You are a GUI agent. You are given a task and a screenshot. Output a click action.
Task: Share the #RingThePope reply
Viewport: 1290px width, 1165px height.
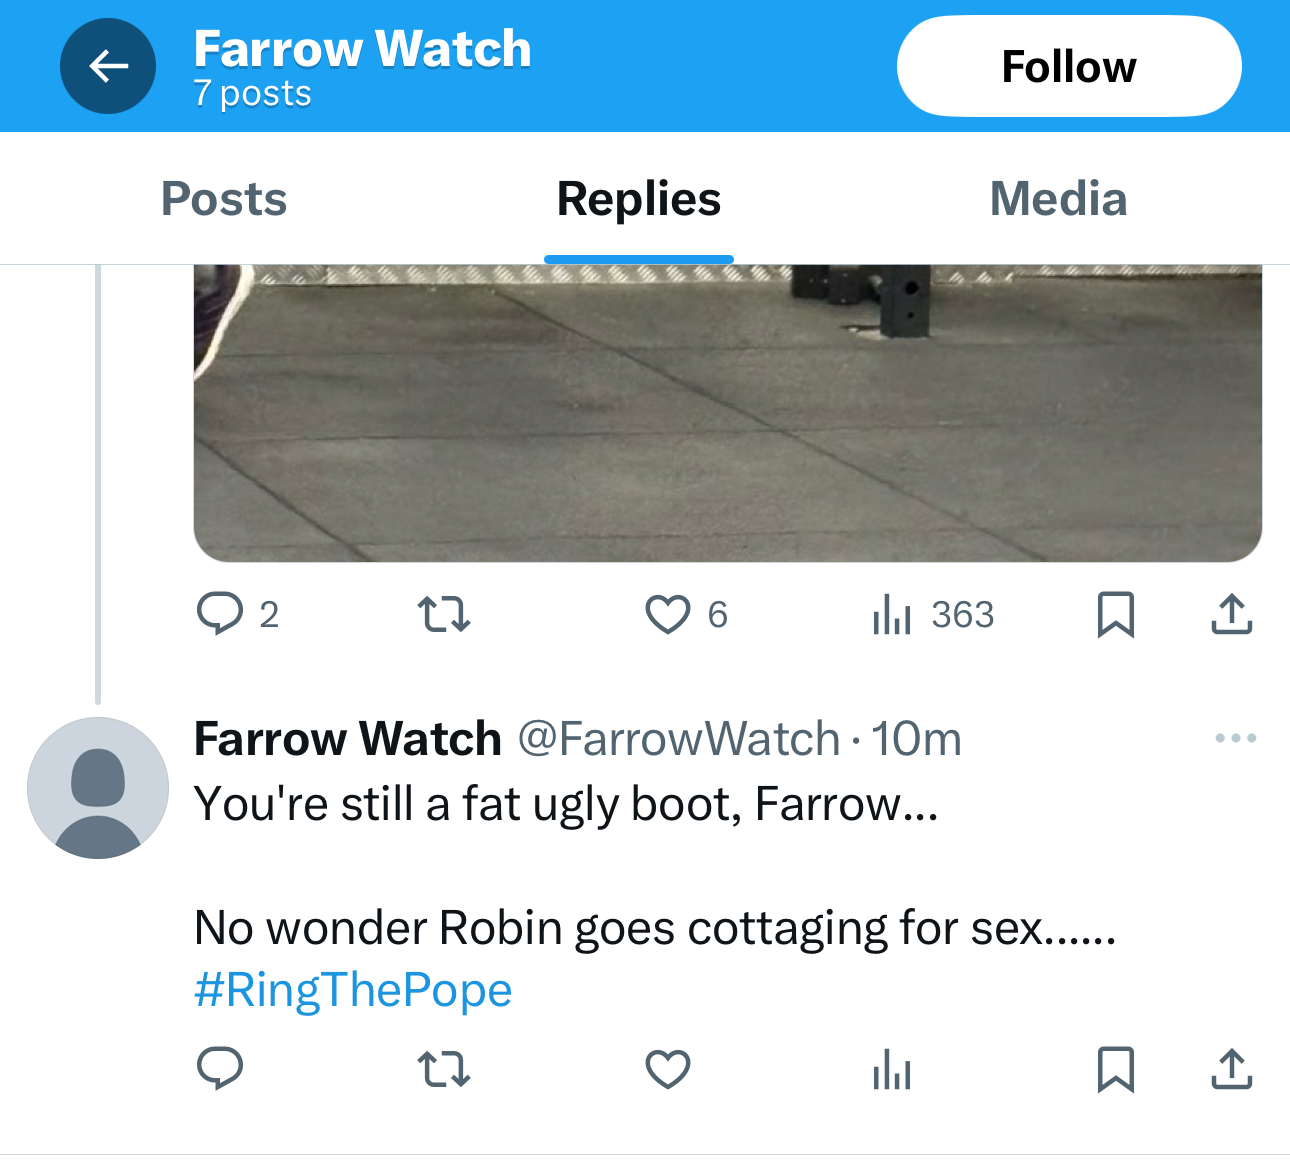pos(1231,1069)
